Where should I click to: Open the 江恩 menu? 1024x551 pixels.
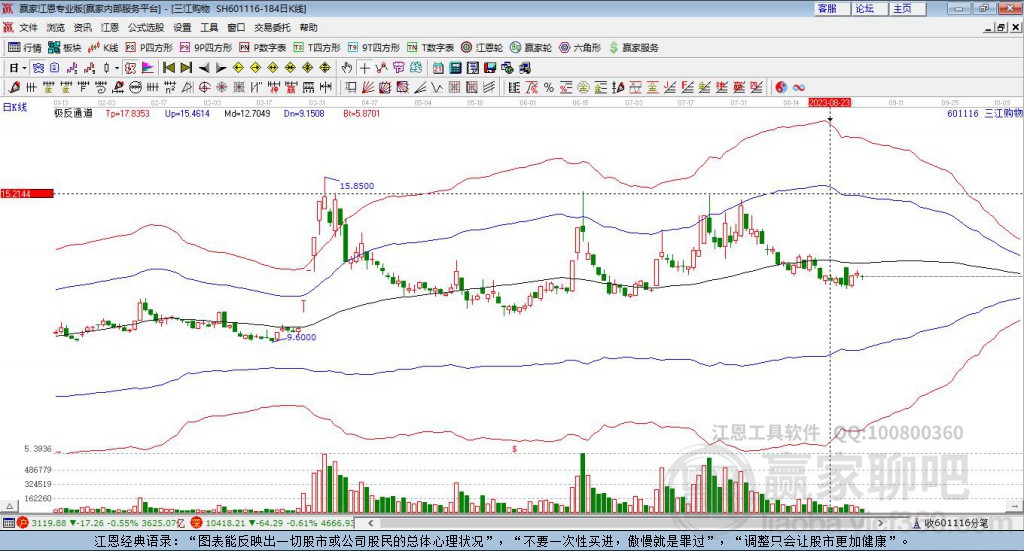(110, 27)
